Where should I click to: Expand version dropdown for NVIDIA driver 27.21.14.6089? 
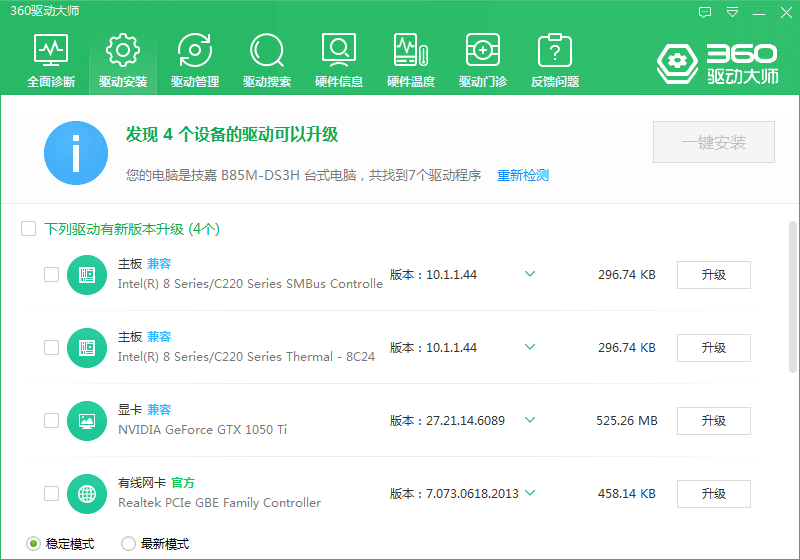tap(530, 420)
